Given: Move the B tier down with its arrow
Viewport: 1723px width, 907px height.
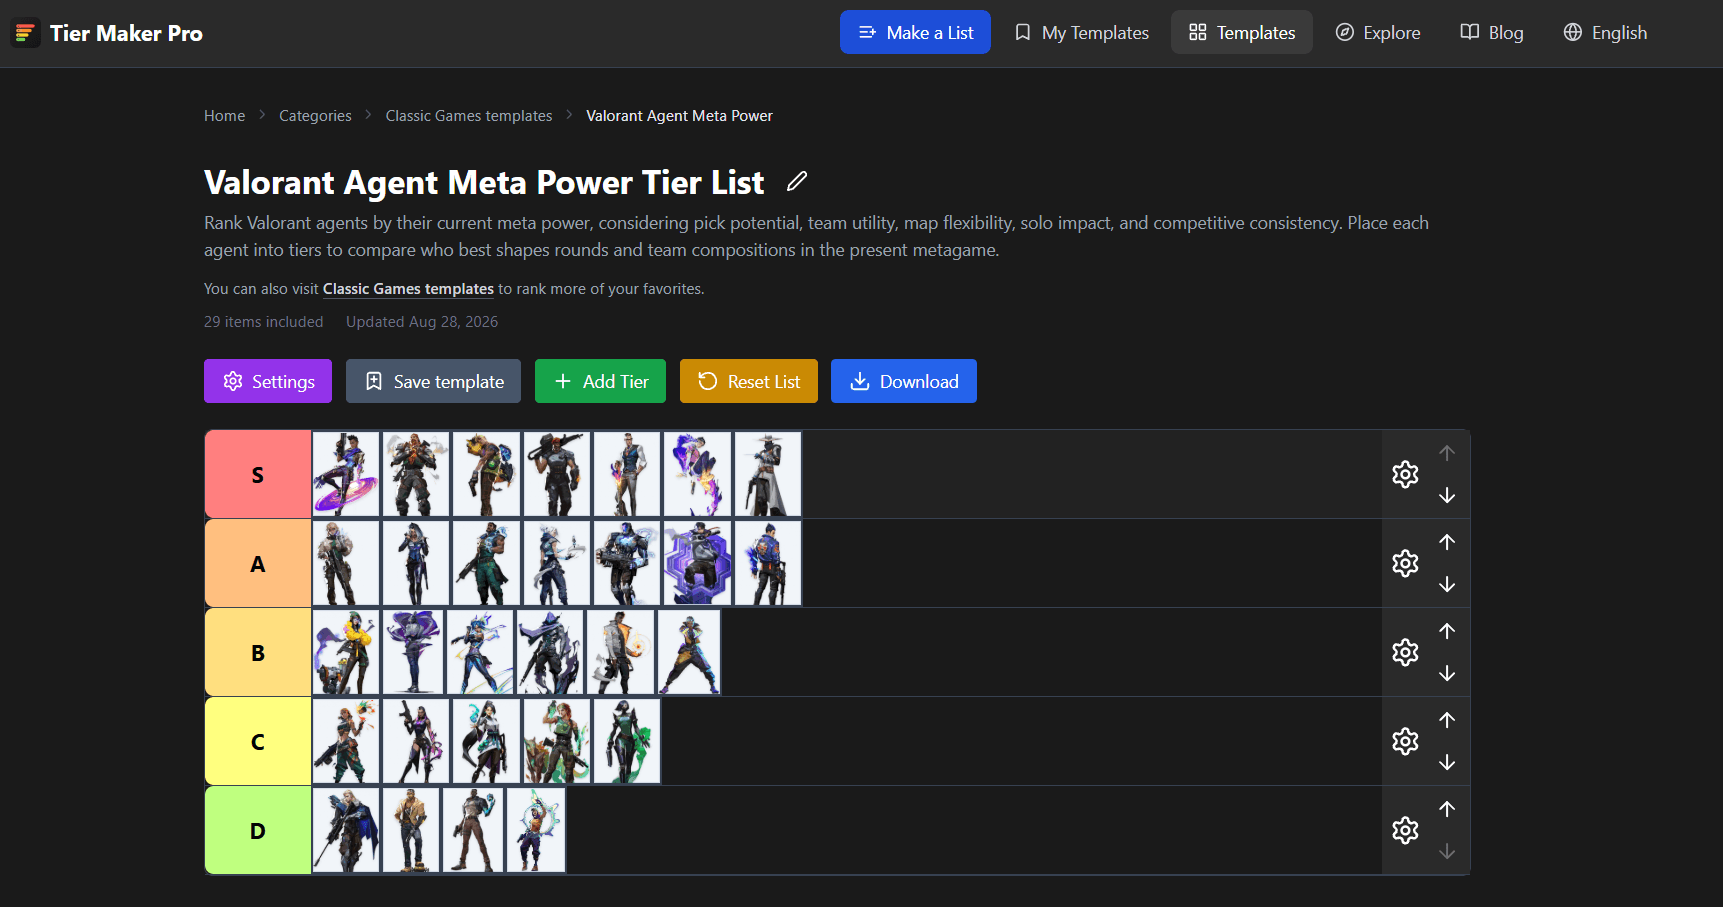Looking at the screenshot, I should click(1447, 674).
